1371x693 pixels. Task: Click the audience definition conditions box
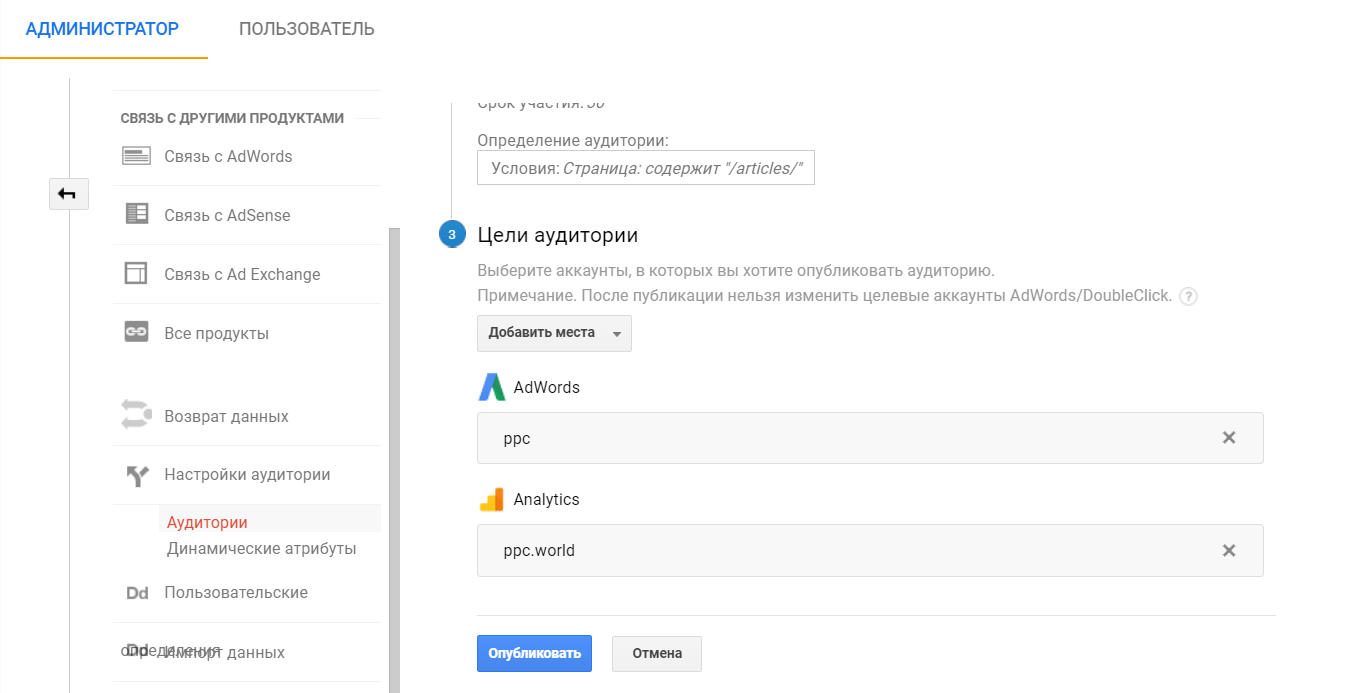coord(646,168)
